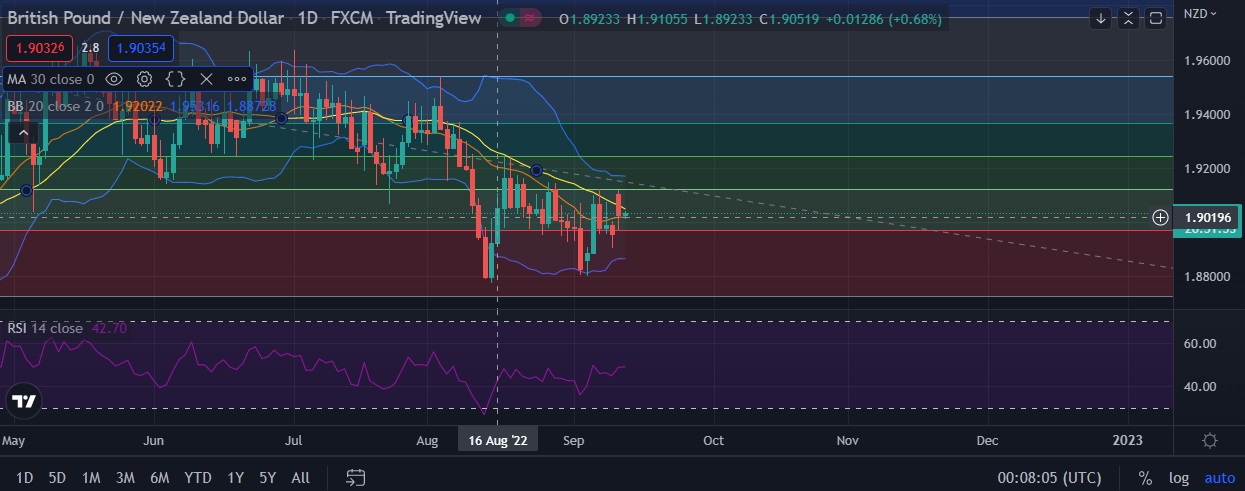Open more options for MA indicator
Image resolution: width=1245 pixels, height=491 pixels.
(x=237, y=79)
